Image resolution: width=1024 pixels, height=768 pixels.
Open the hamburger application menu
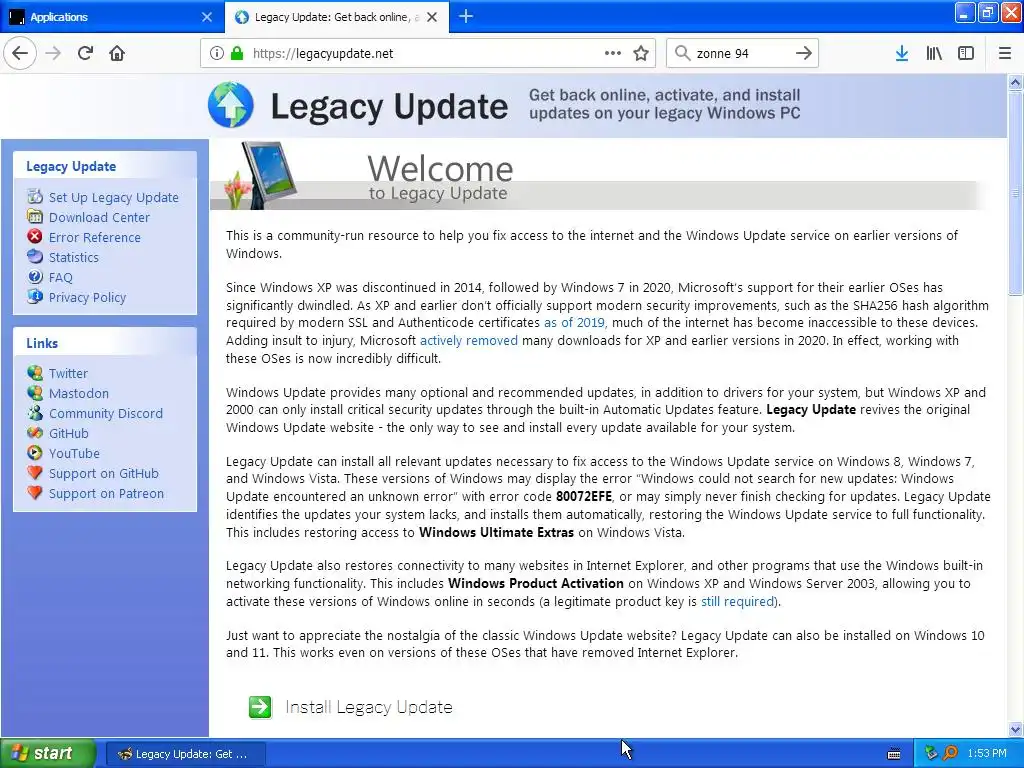pos(1005,54)
